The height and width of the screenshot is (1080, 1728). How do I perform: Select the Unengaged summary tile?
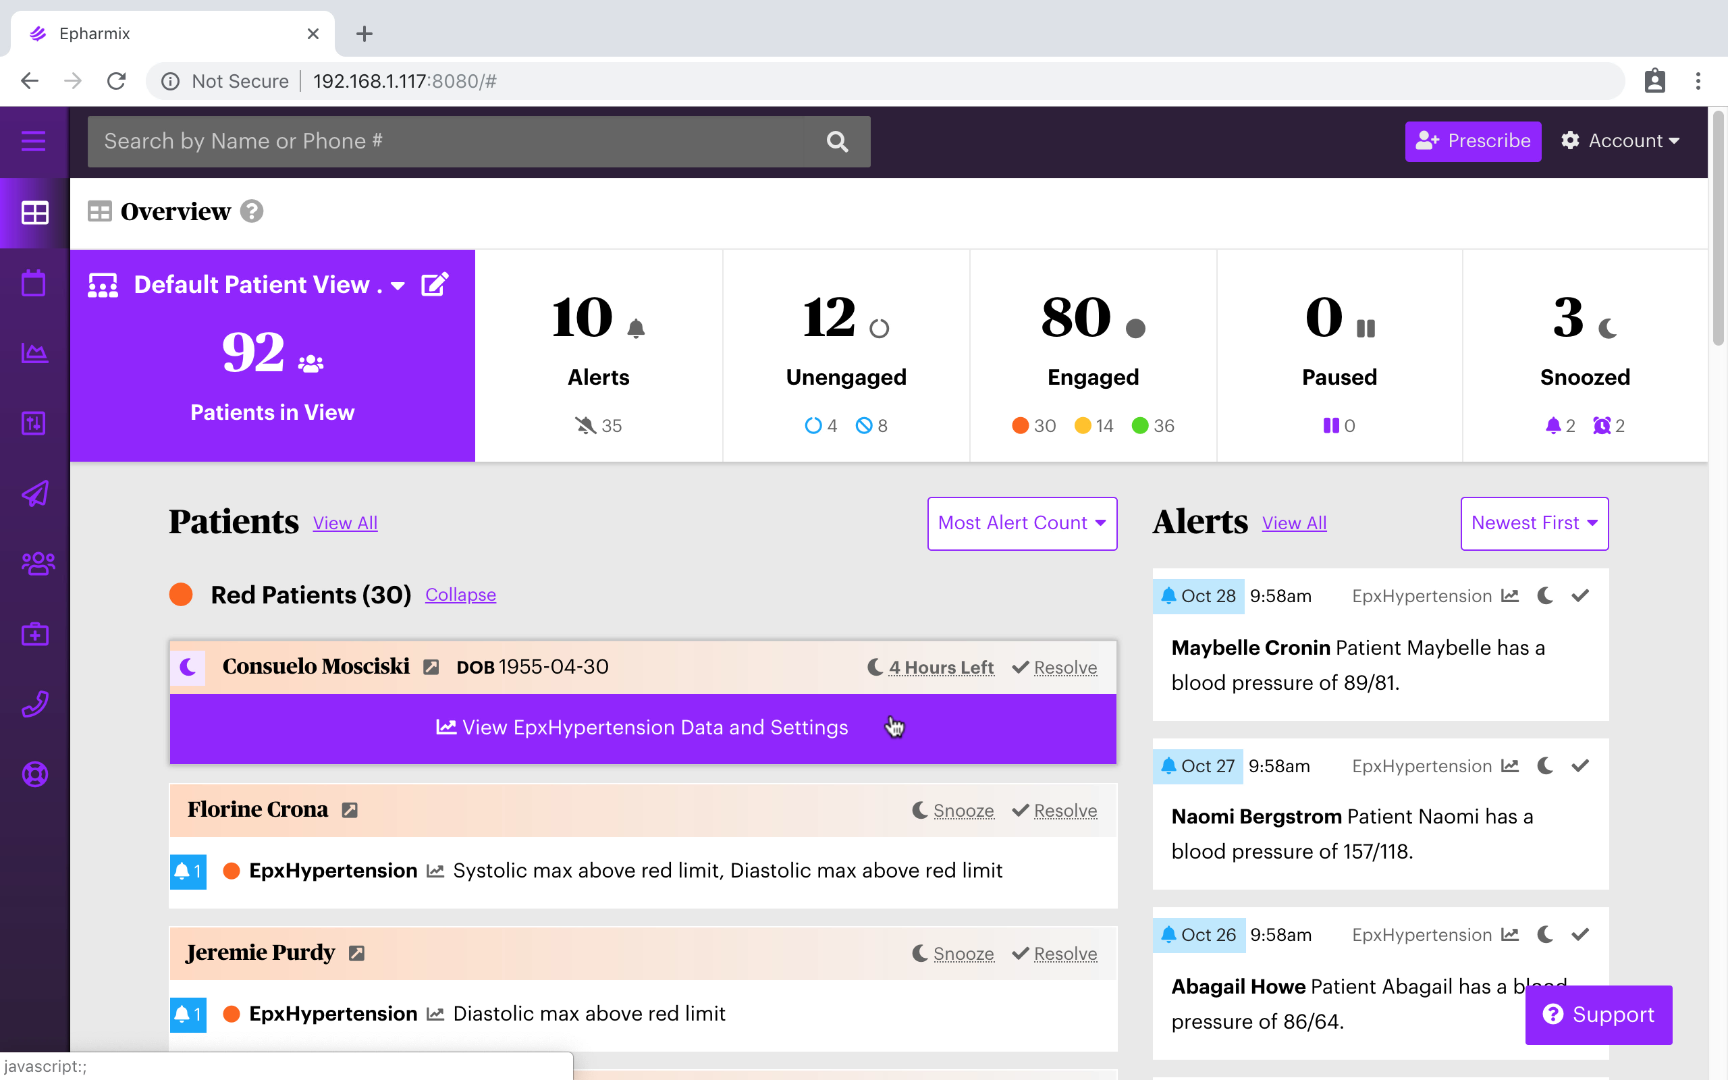tap(846, 356)
